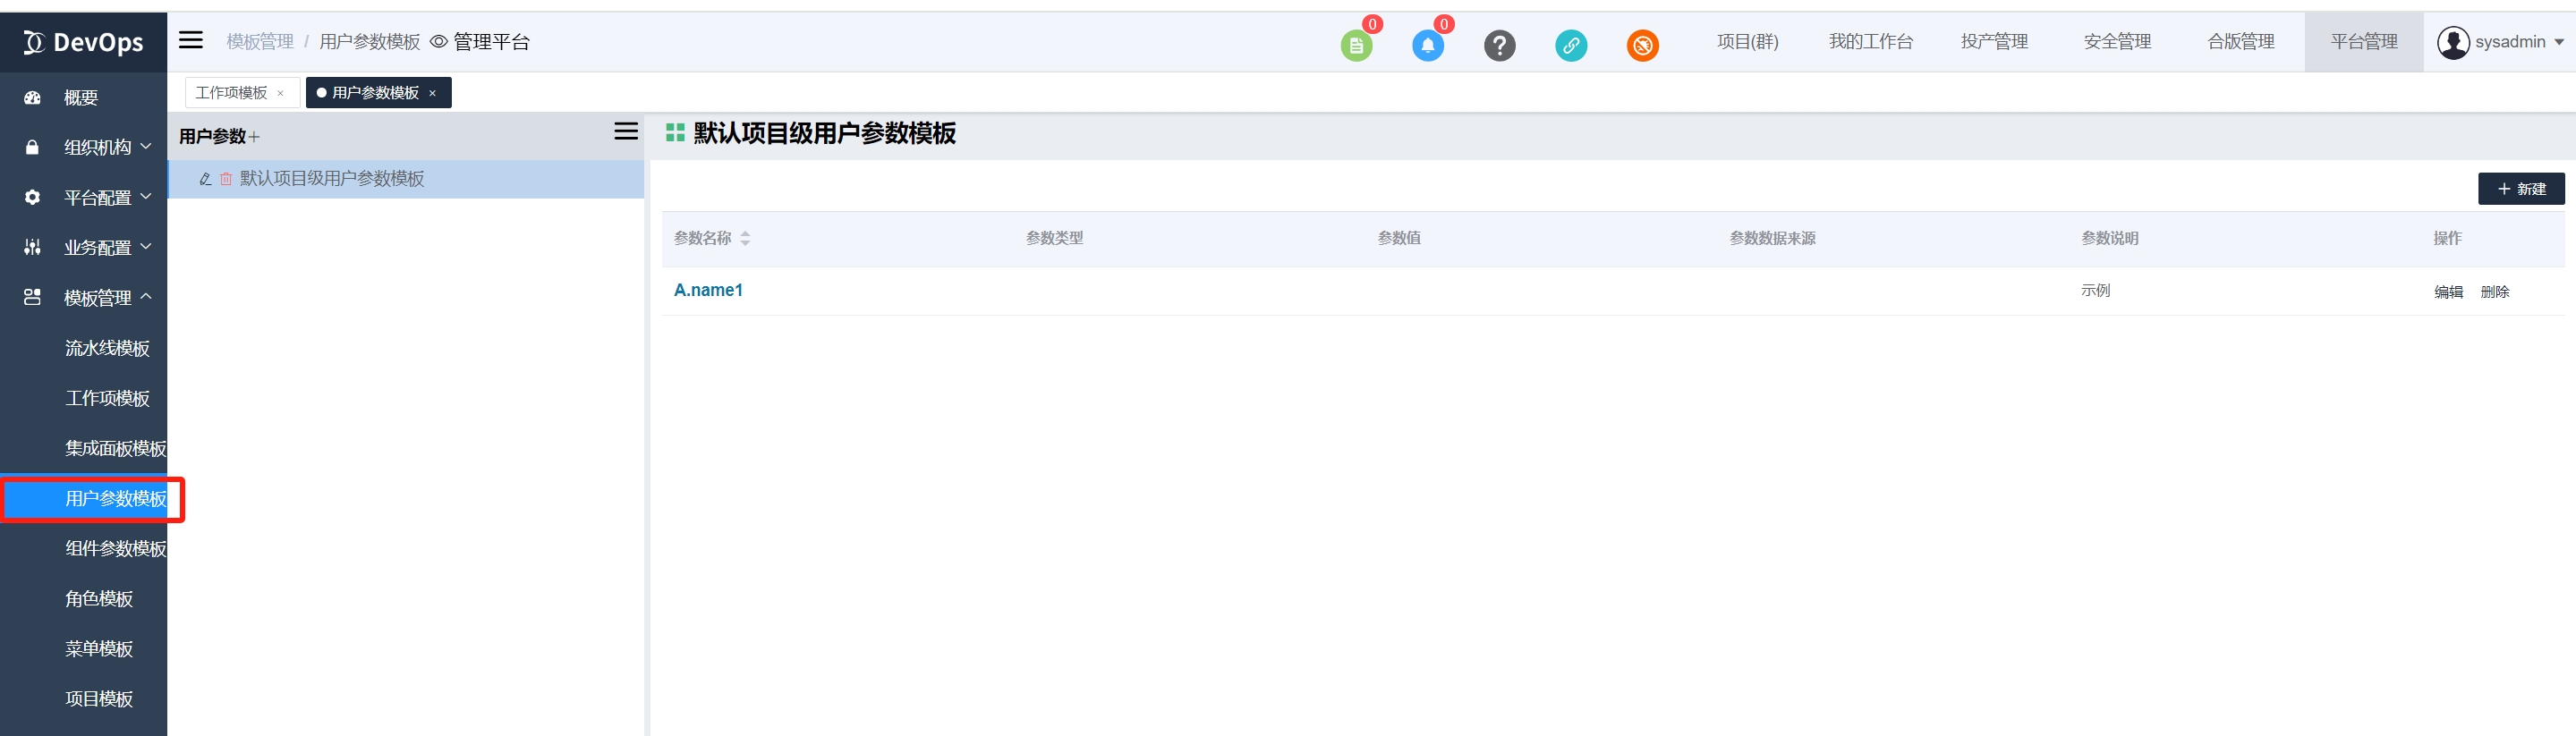Screen dimensions: 2576x736
Task: Open 集成面板模板 in the sidebar
Action: (x=116, y=448)
